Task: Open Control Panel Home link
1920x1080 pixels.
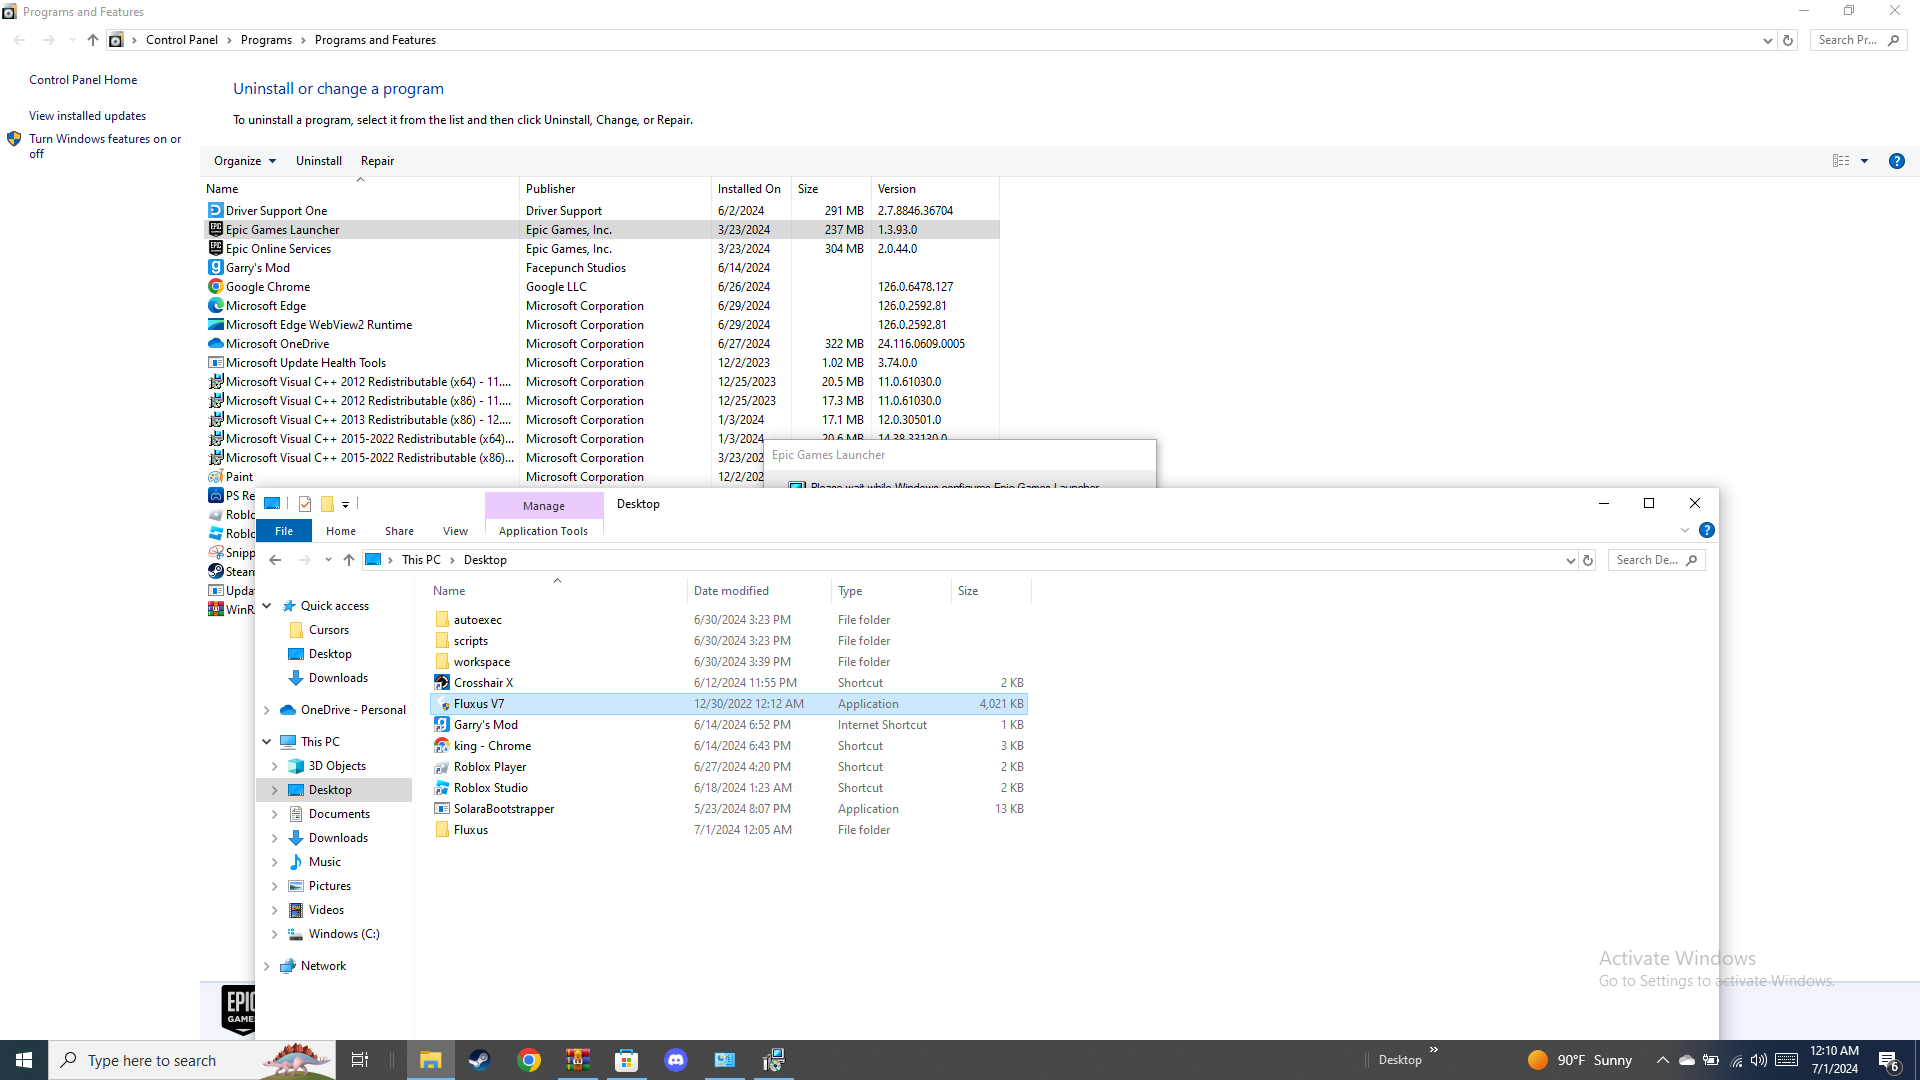Action: click(x=83, y=80)
